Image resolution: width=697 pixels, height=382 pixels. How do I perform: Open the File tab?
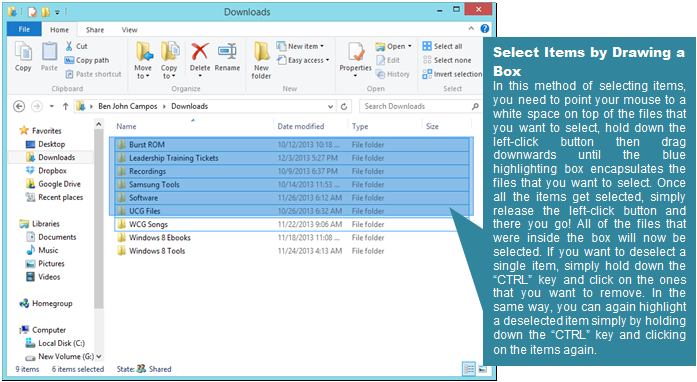tap(24, 29)
